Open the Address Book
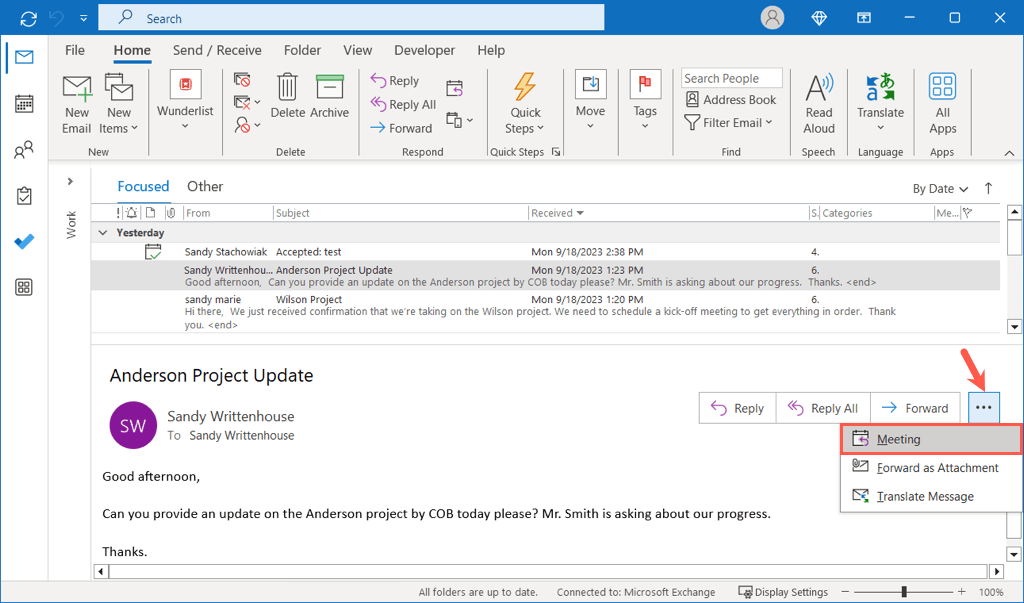The image size is (1024, 603). point(730,99)
